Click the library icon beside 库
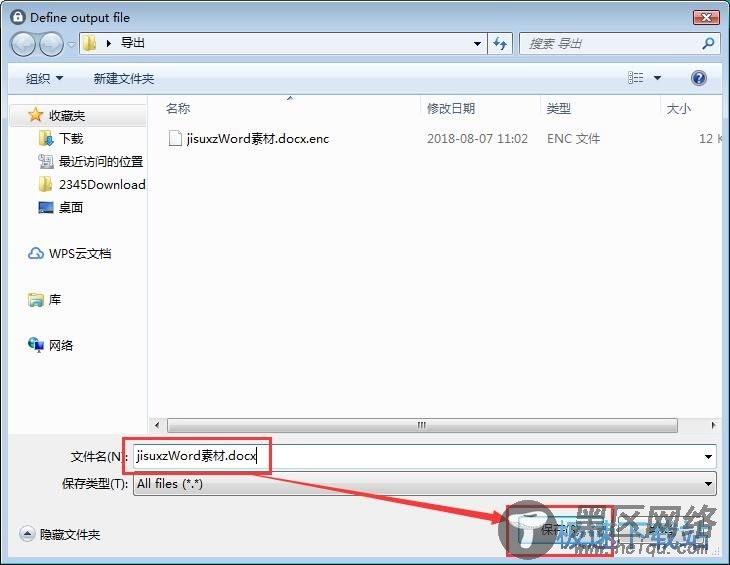 (x=36, y=300)
